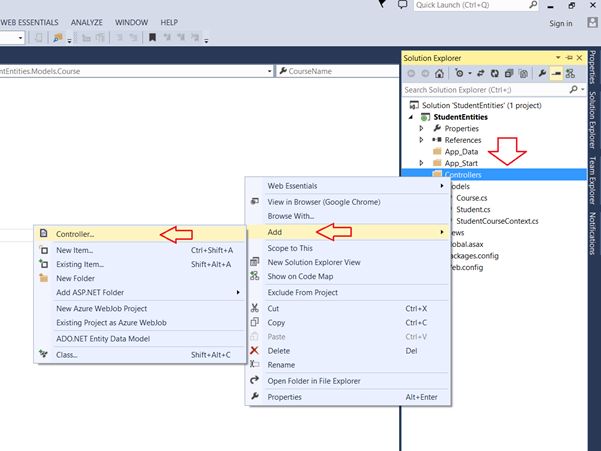This screenshot has height=451, width=601.
Task: Click the Quick Launch search icon
Action: 533,5
